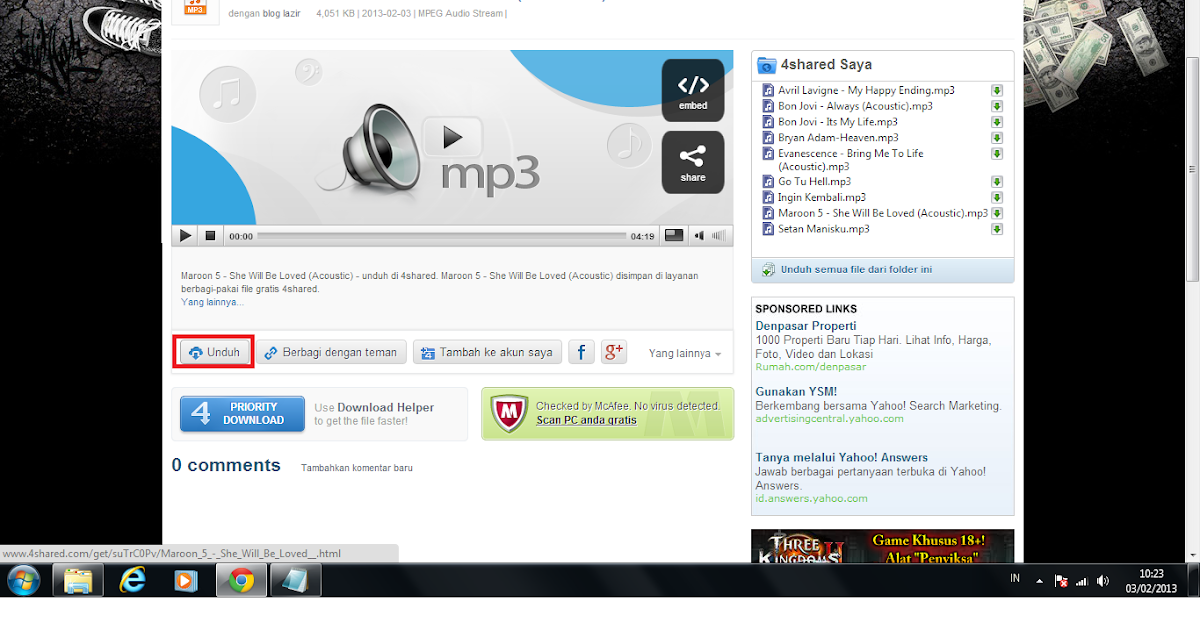The image size is (1200, 630).
Task: Download Bon Jovi - Its My Life.mp3 via green arrow
Action: pos(997,122)
